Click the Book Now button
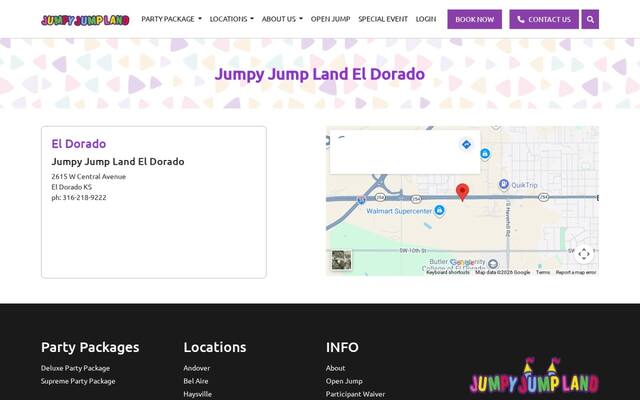 (x=474, y=19)
